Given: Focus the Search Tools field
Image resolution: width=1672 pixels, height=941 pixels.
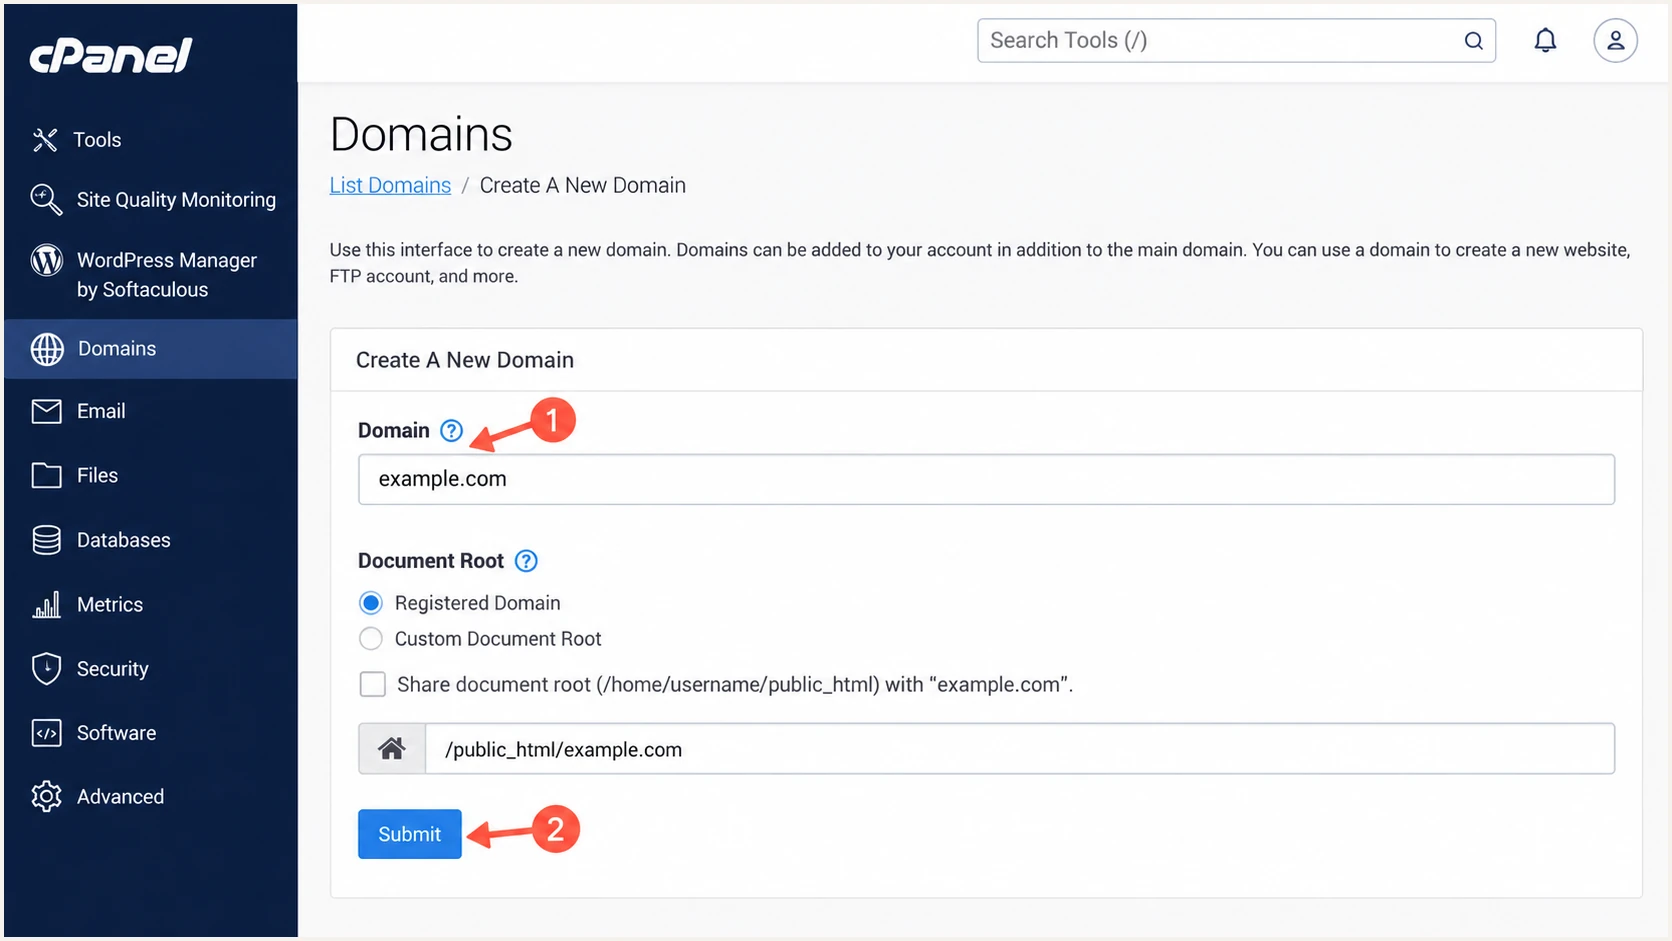Looking at the screenshot, I should [x=1236, y=41].
